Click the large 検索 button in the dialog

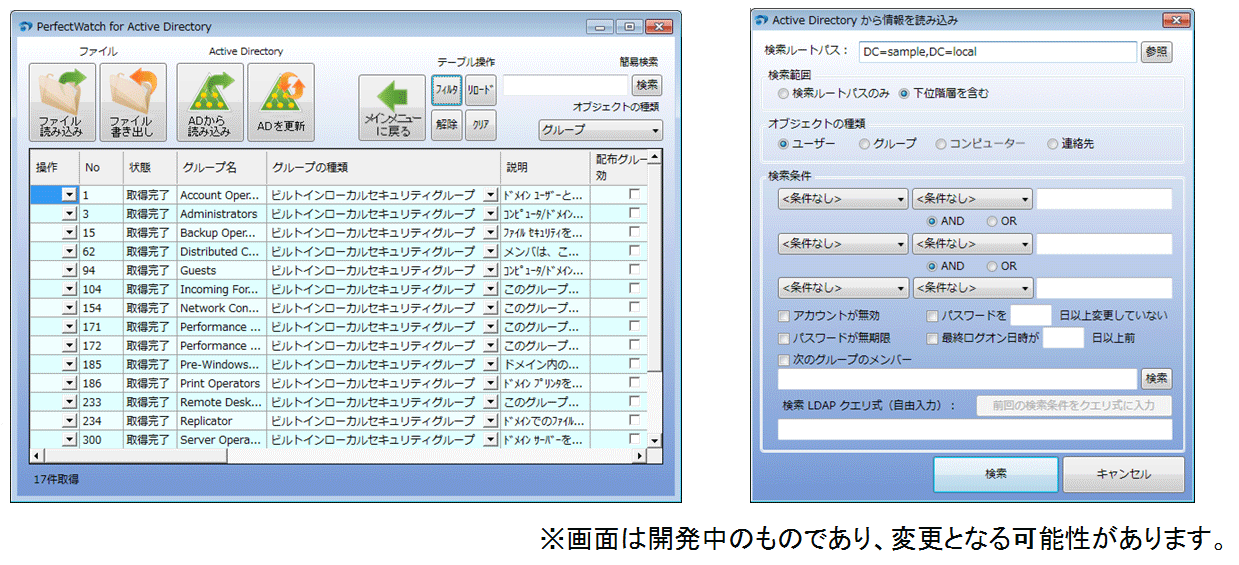(996, 474)
